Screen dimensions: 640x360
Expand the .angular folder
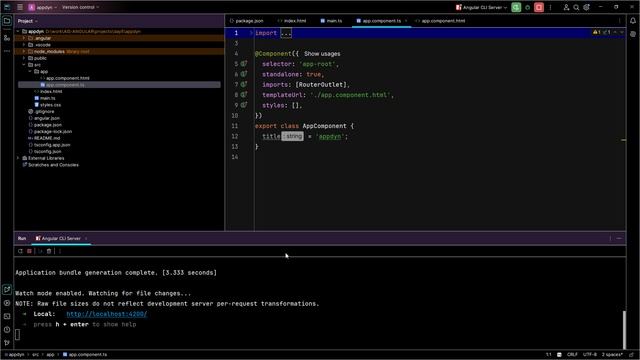tap(24, 38)
